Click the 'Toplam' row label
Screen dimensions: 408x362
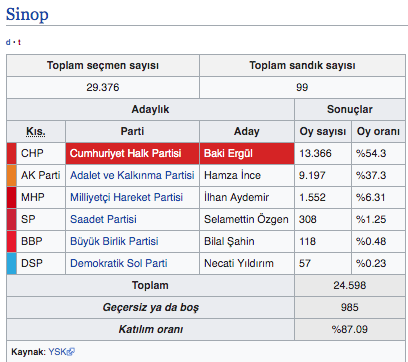tap(150, 285)
